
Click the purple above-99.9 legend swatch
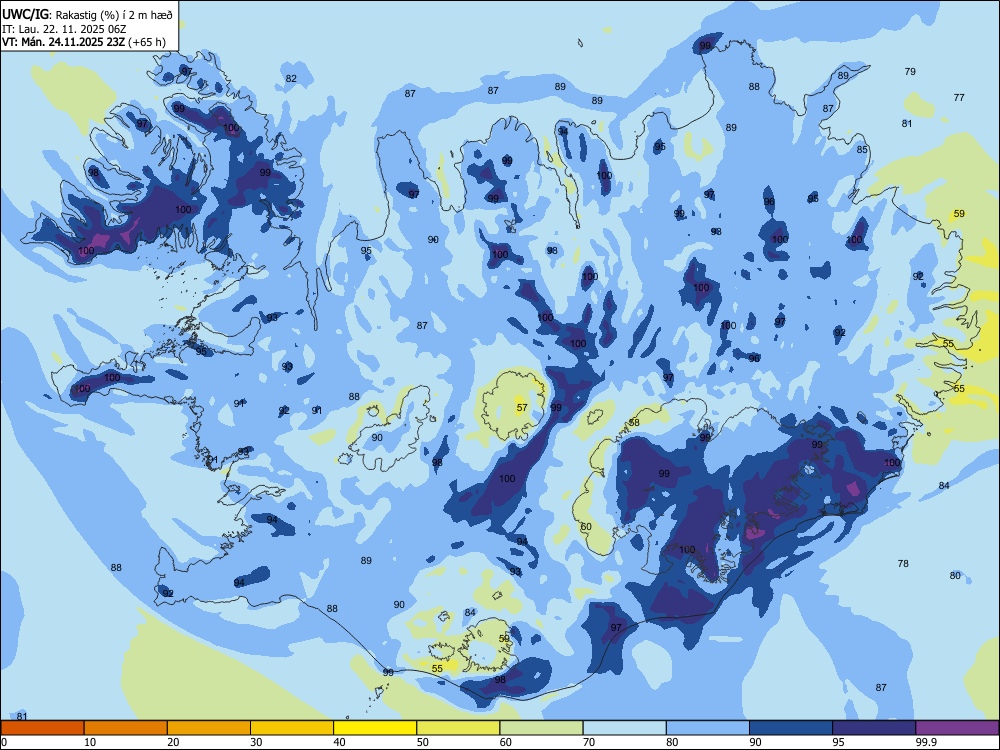(x=957, y=728)
